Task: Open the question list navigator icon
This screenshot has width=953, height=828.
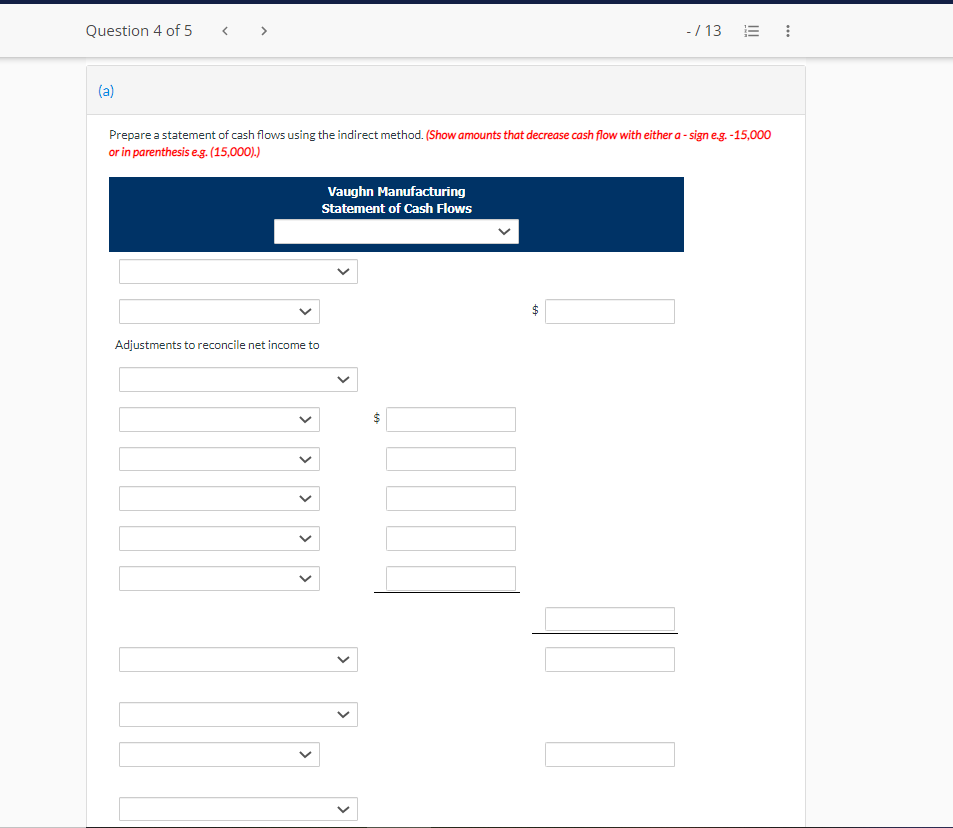Action: click(x=751, y=31)
